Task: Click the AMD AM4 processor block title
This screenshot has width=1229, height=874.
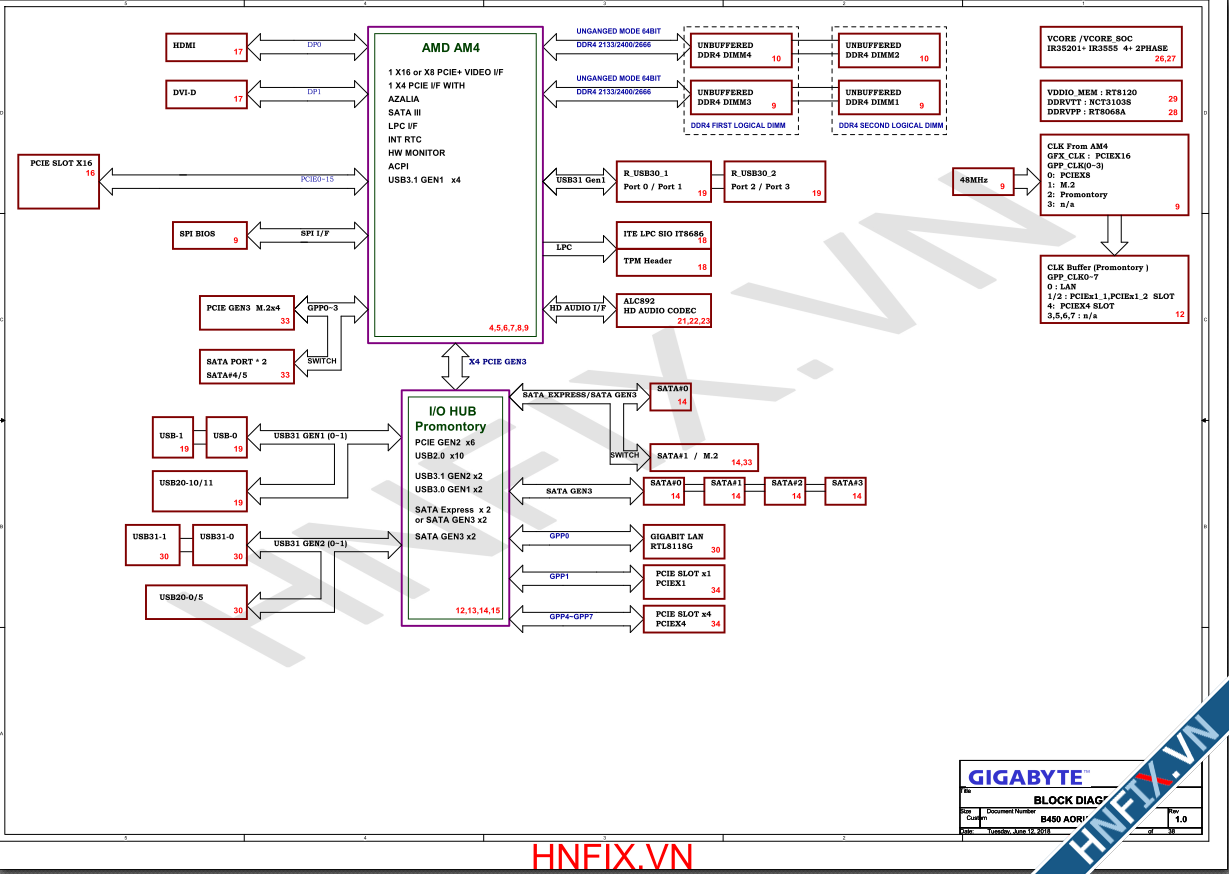Action: tap(450, 48)
